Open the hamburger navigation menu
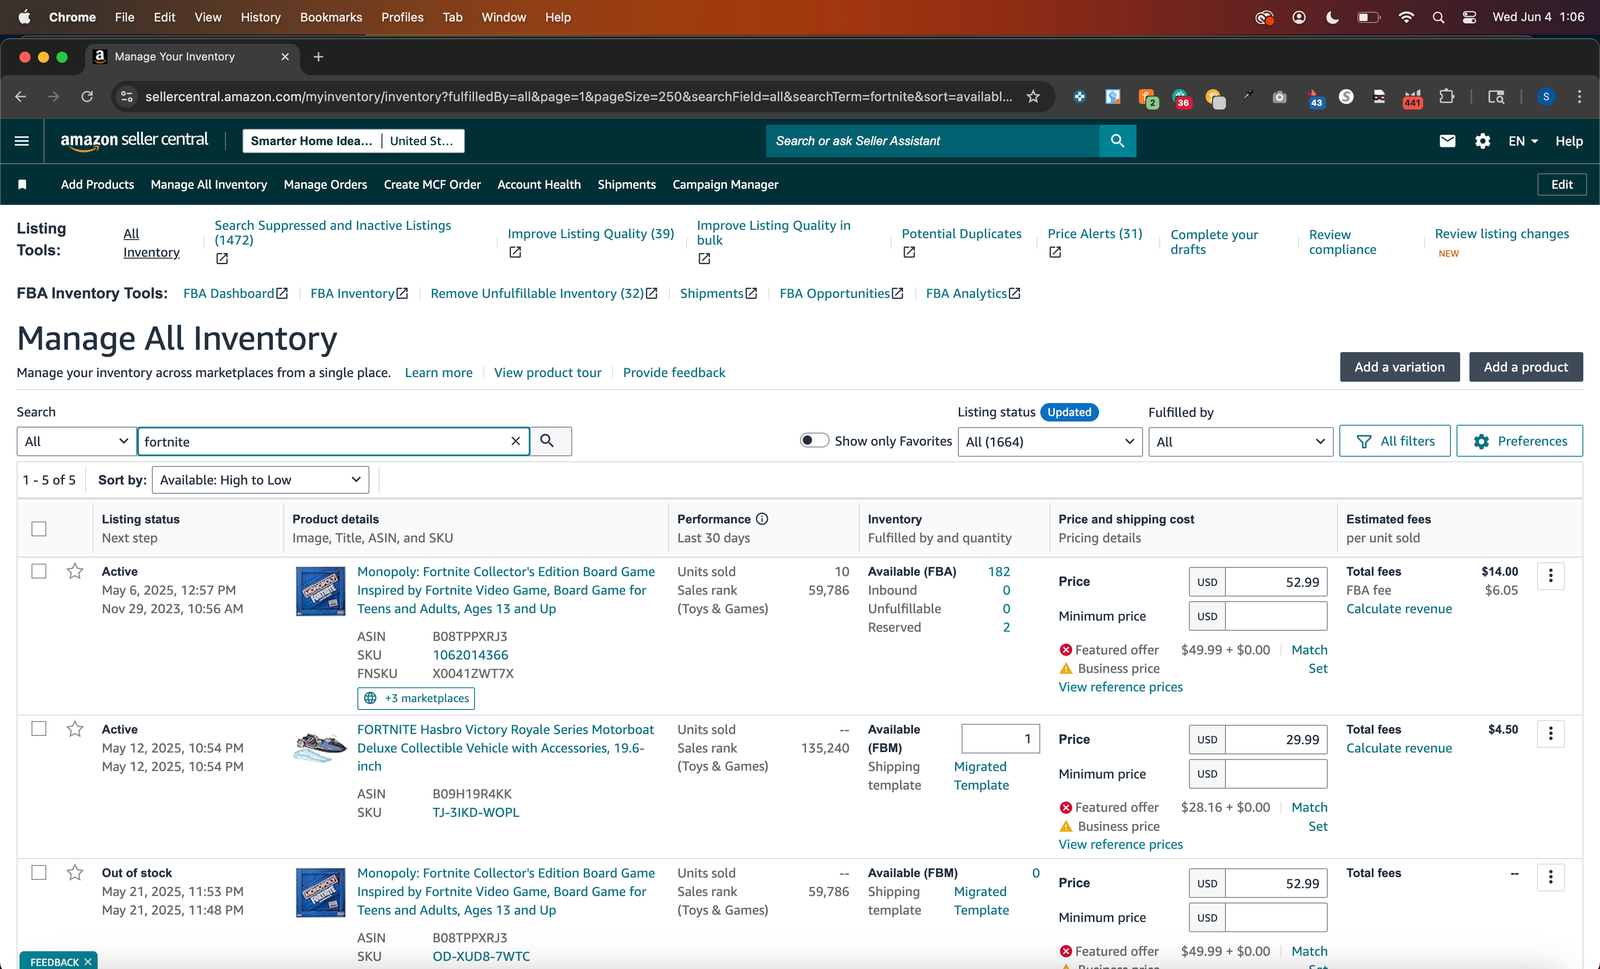 (x=22, y=141)
